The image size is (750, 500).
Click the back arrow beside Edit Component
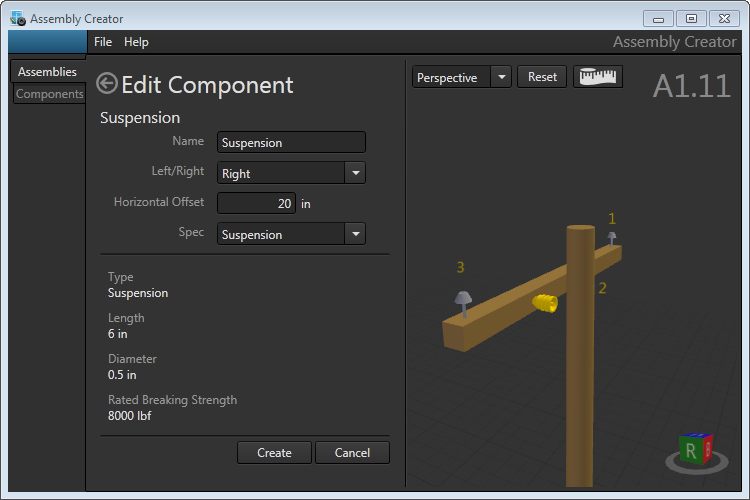pos(107,84)
